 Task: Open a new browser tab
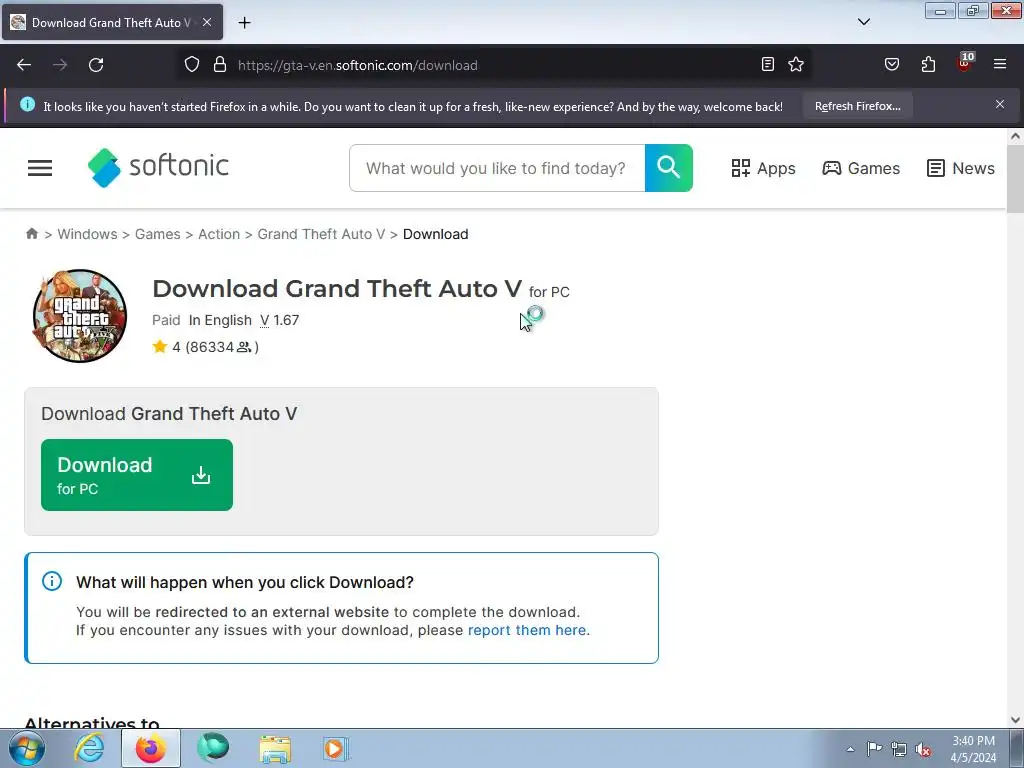(x=244, y=23)
